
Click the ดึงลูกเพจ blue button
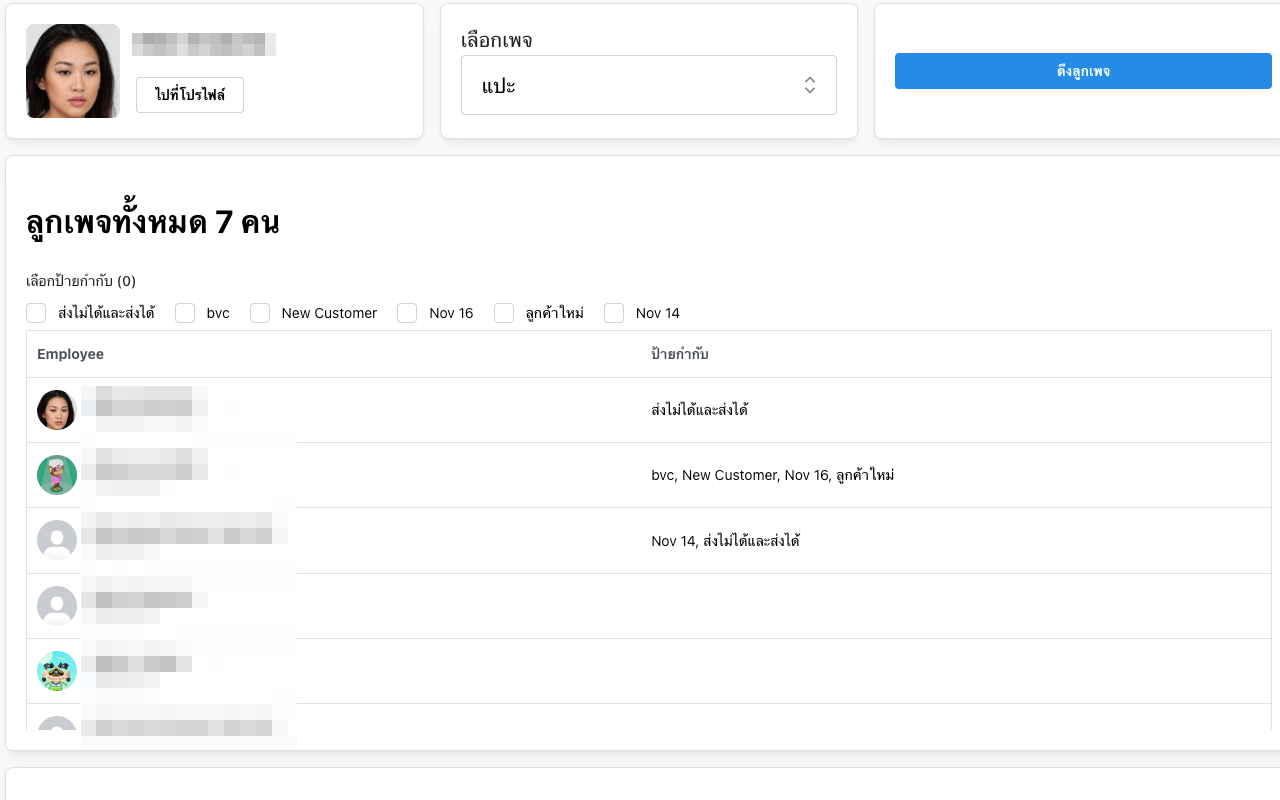click(1083, 70)
